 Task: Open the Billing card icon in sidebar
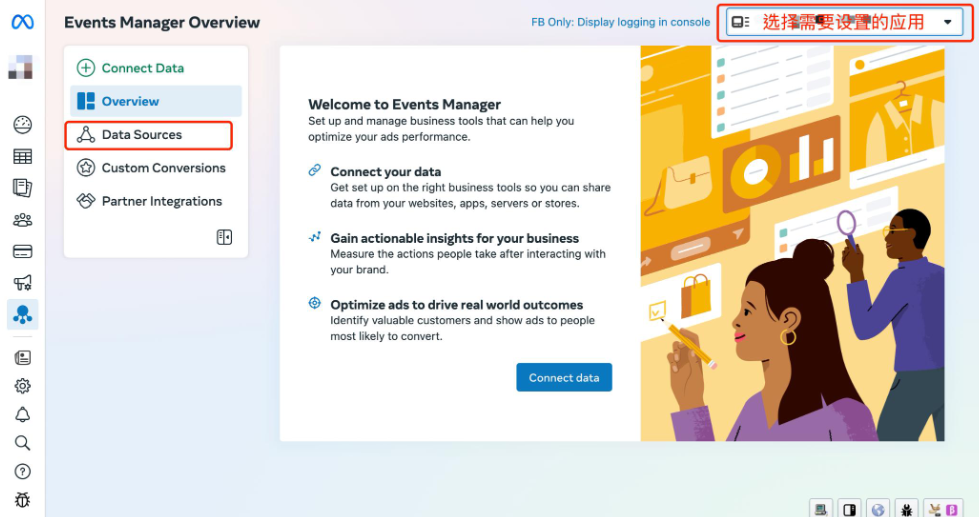[x=22, y=252]
